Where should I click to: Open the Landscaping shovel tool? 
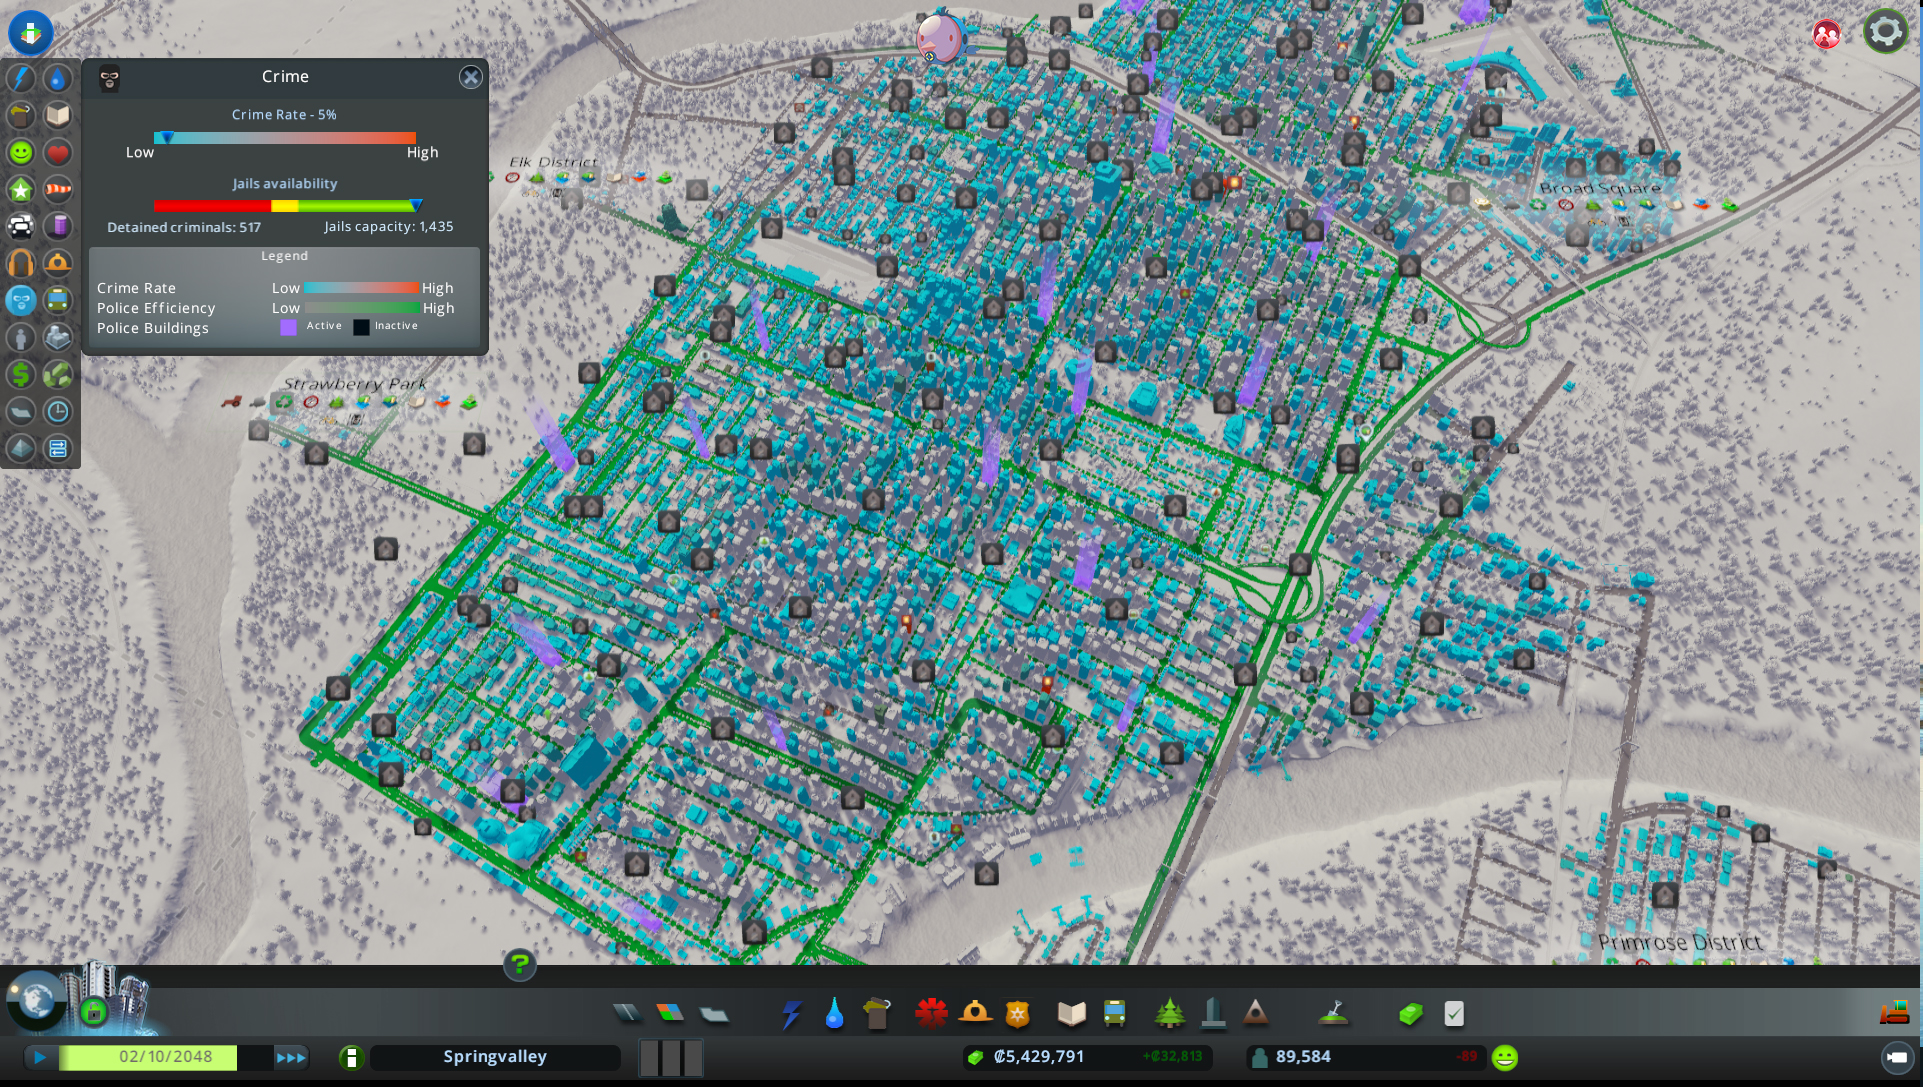pos(1333,1014)
